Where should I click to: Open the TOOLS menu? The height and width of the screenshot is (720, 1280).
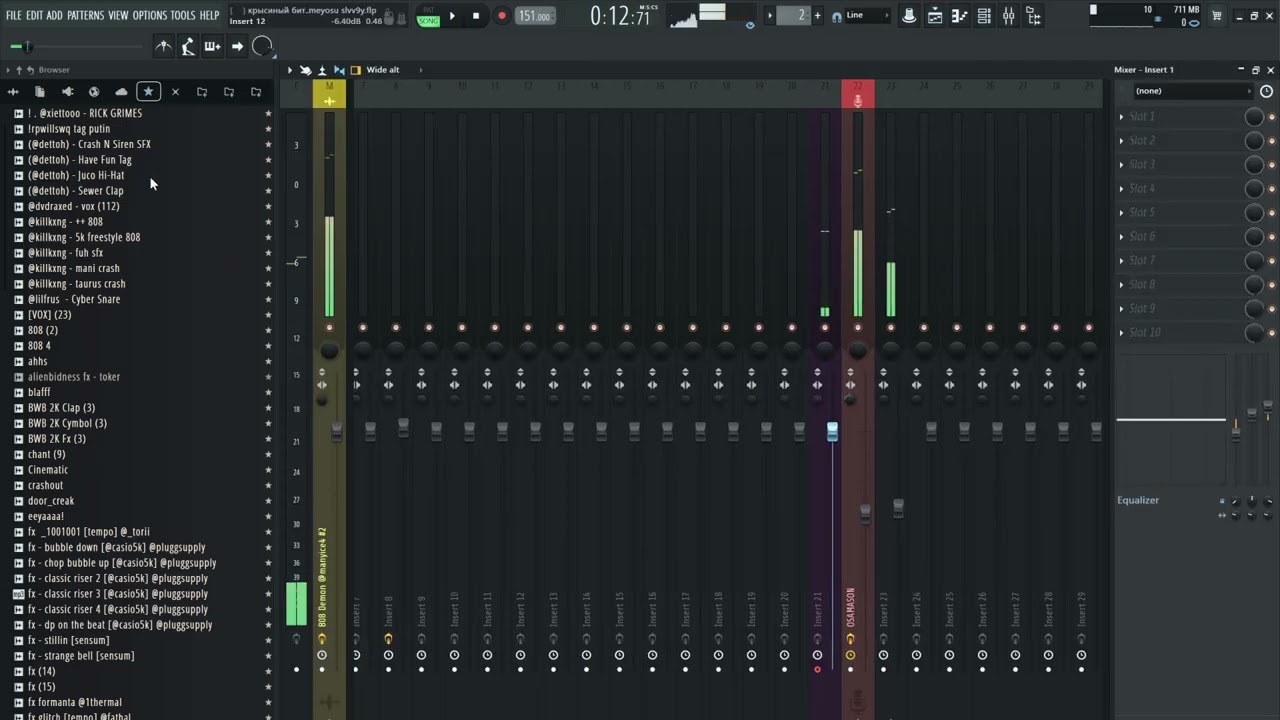click(182, 15)
